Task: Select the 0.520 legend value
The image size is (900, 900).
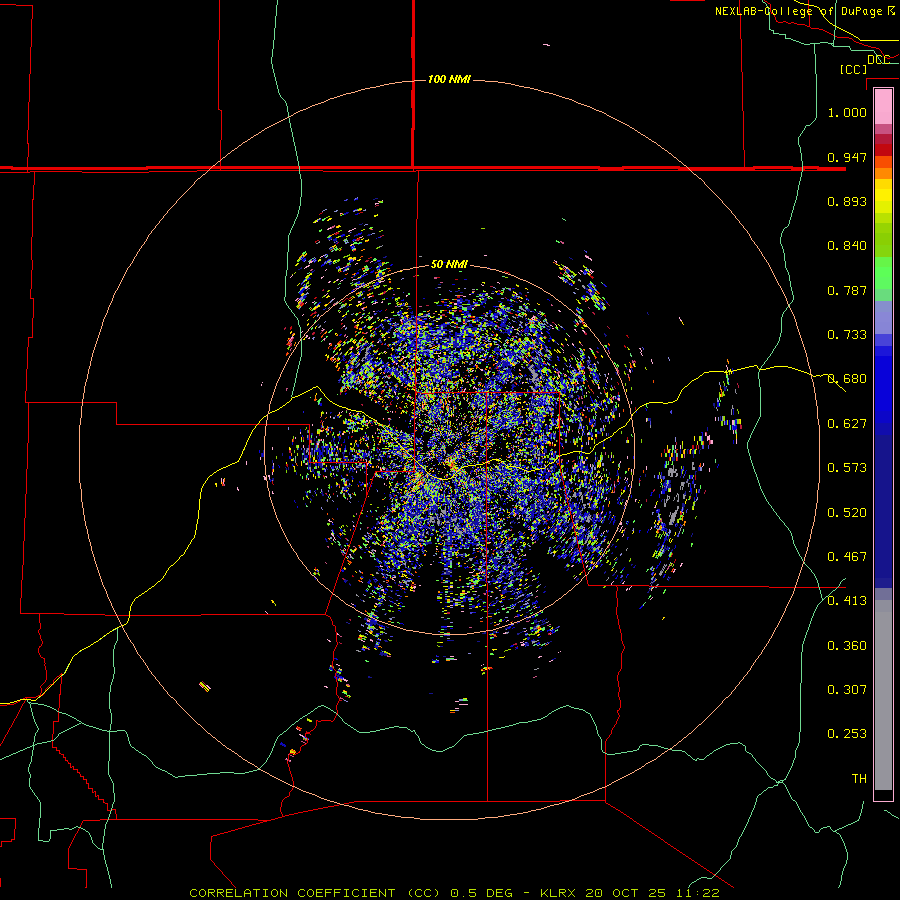Action: click(847, 513)
